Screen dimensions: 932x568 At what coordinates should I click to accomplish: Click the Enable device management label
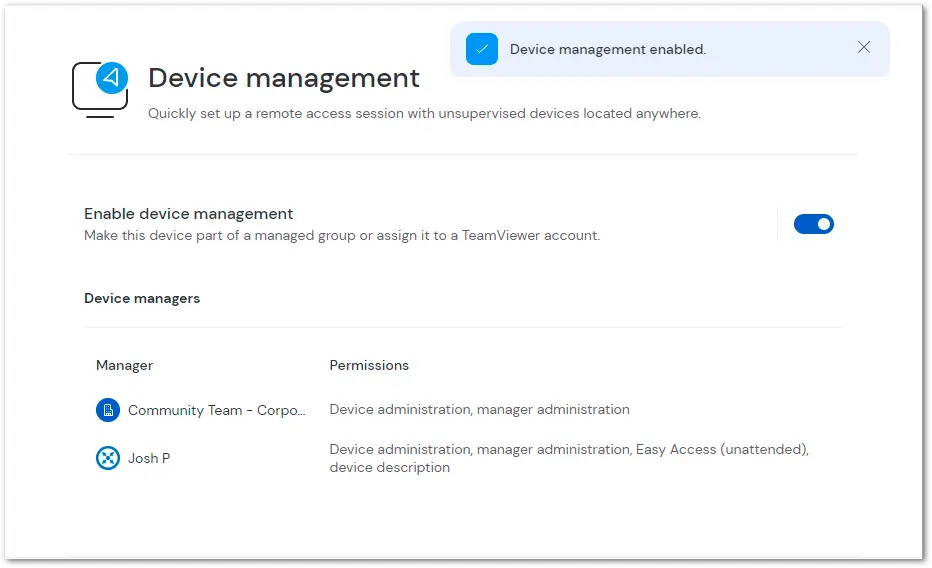(x=188, y=214)
